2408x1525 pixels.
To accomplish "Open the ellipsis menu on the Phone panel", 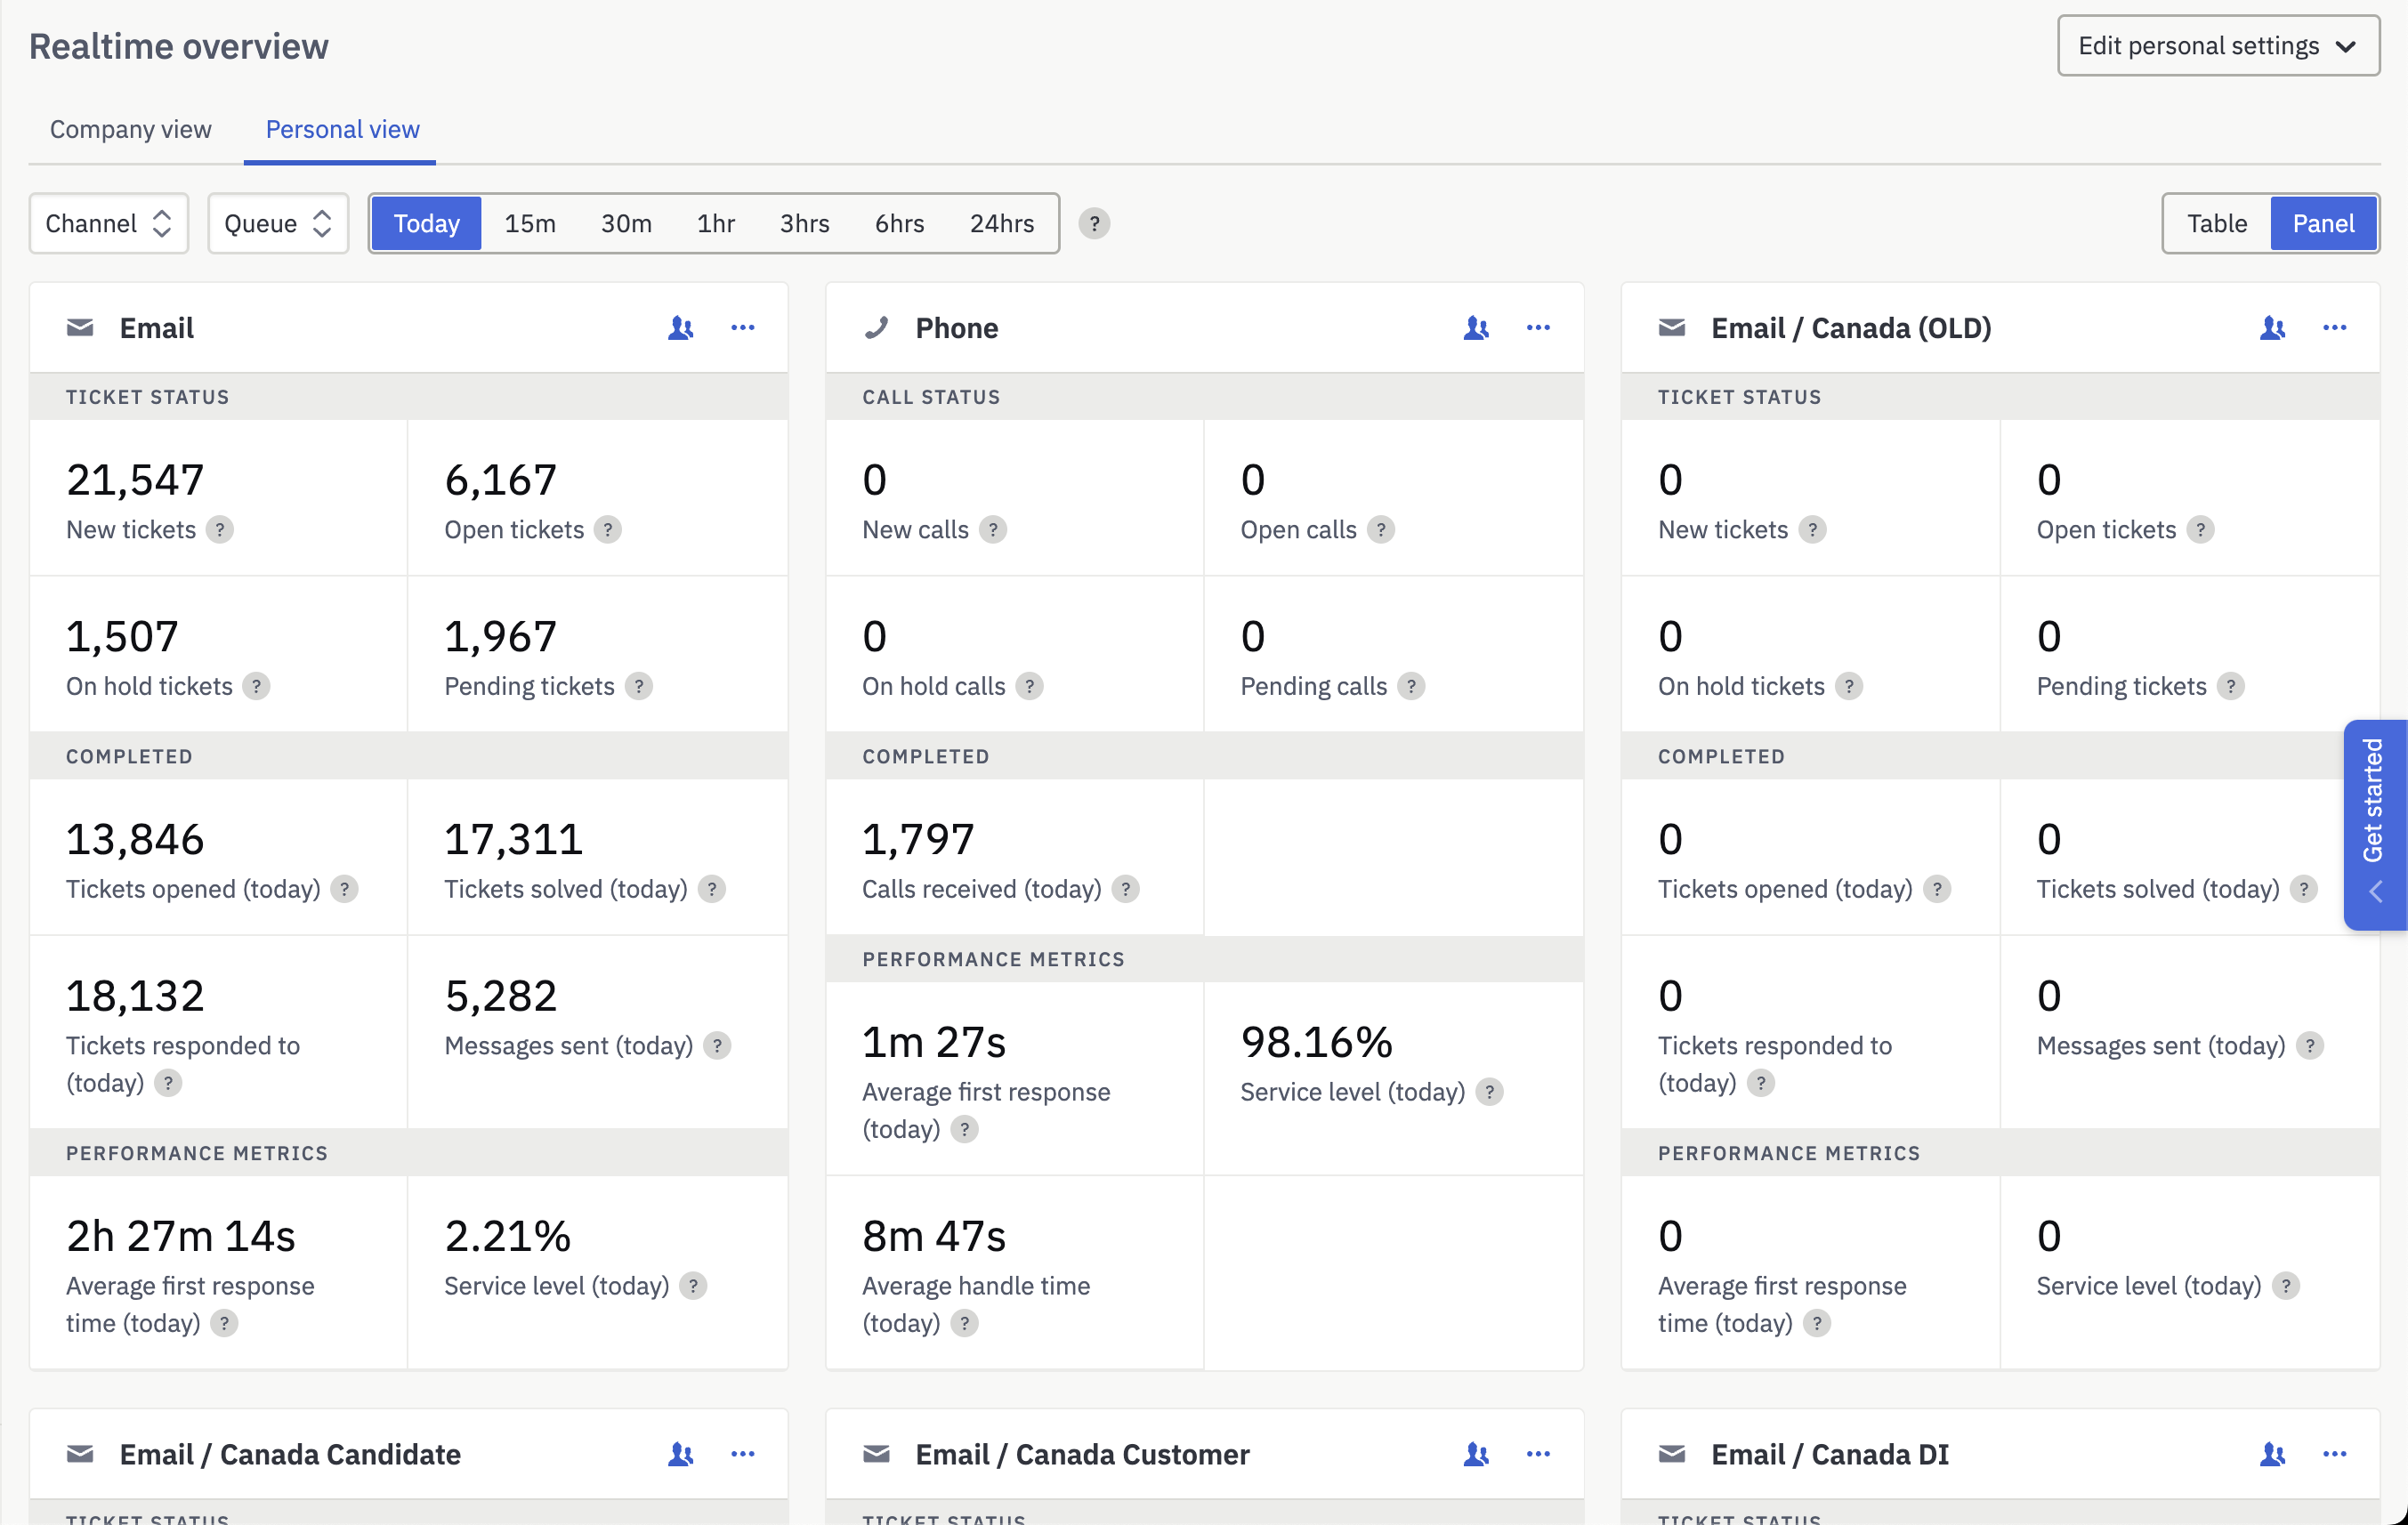I will pyautogui.click(x=1538, y=327).
